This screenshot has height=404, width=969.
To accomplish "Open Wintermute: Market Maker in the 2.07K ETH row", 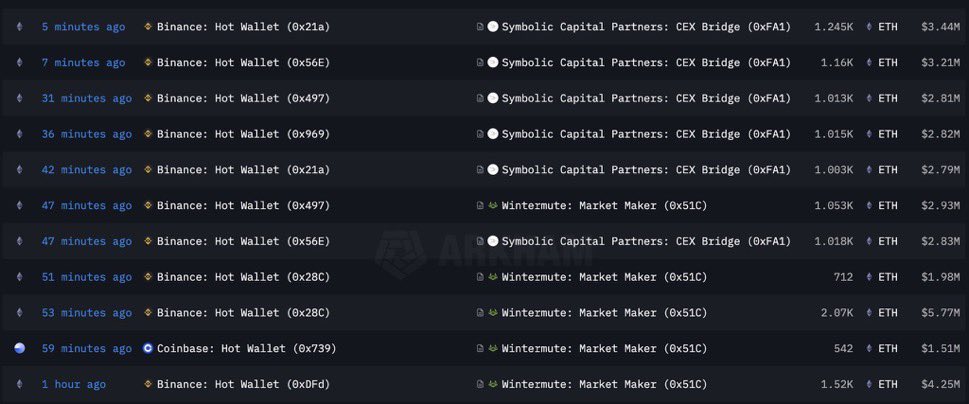I will pos(604,313).
